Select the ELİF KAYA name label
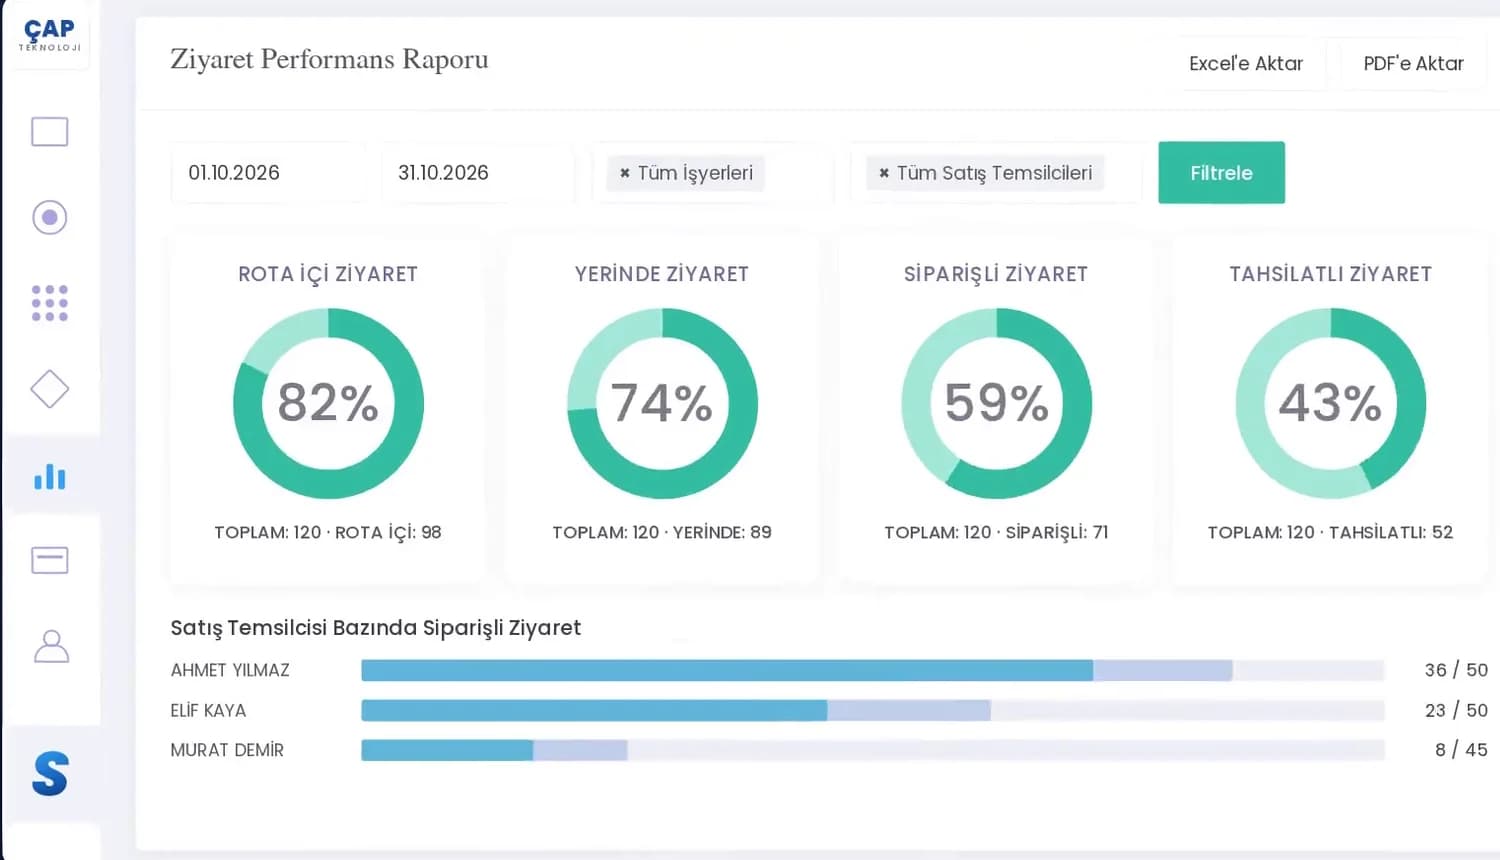Viewport: 1500px width, 860px height. (x=208, y=710)
